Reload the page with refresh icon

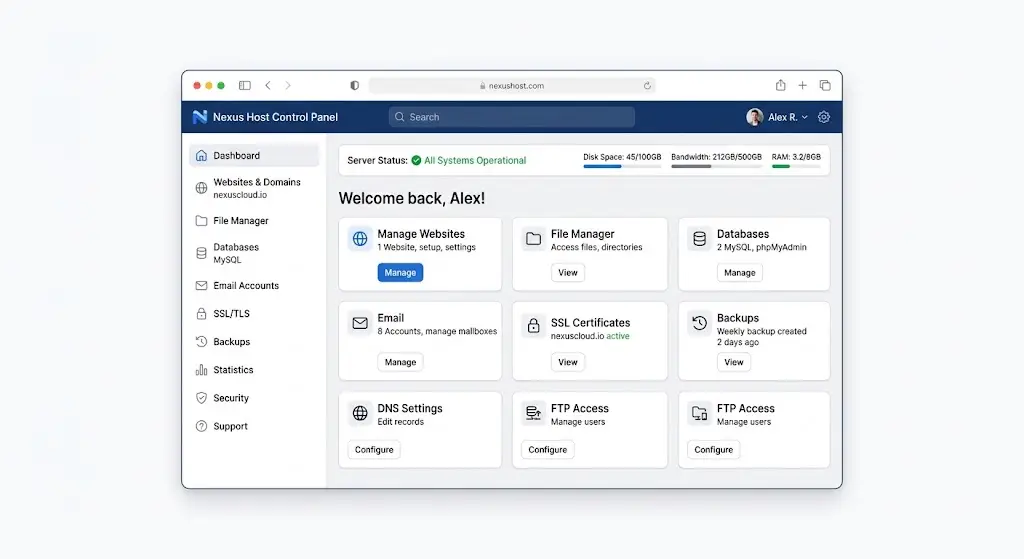(647, 86)
